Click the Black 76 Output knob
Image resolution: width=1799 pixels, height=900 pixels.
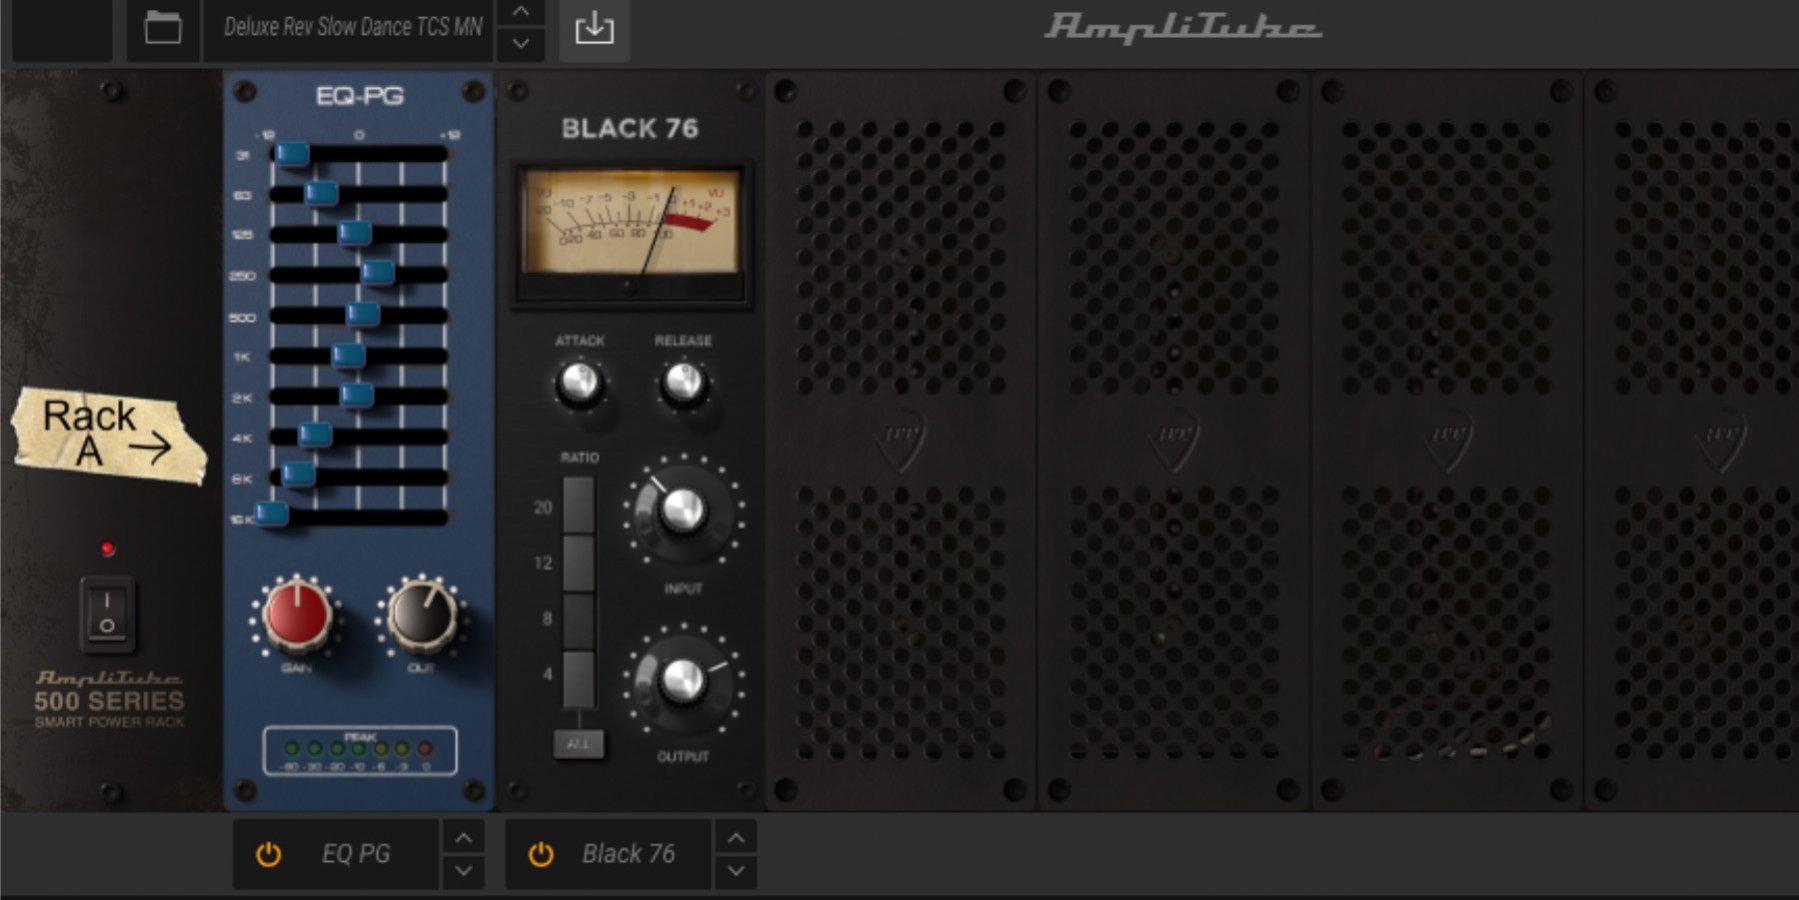(x=684, y=680)
